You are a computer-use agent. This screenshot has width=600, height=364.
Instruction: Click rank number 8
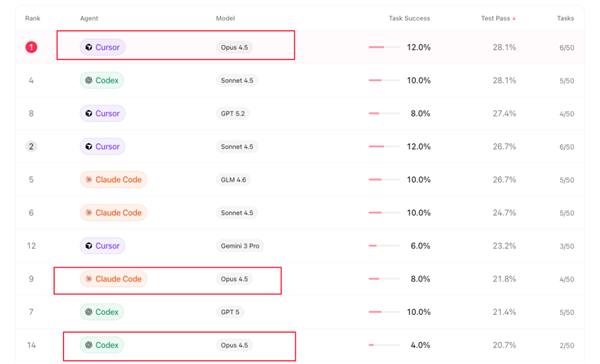(x=31, y=114)
